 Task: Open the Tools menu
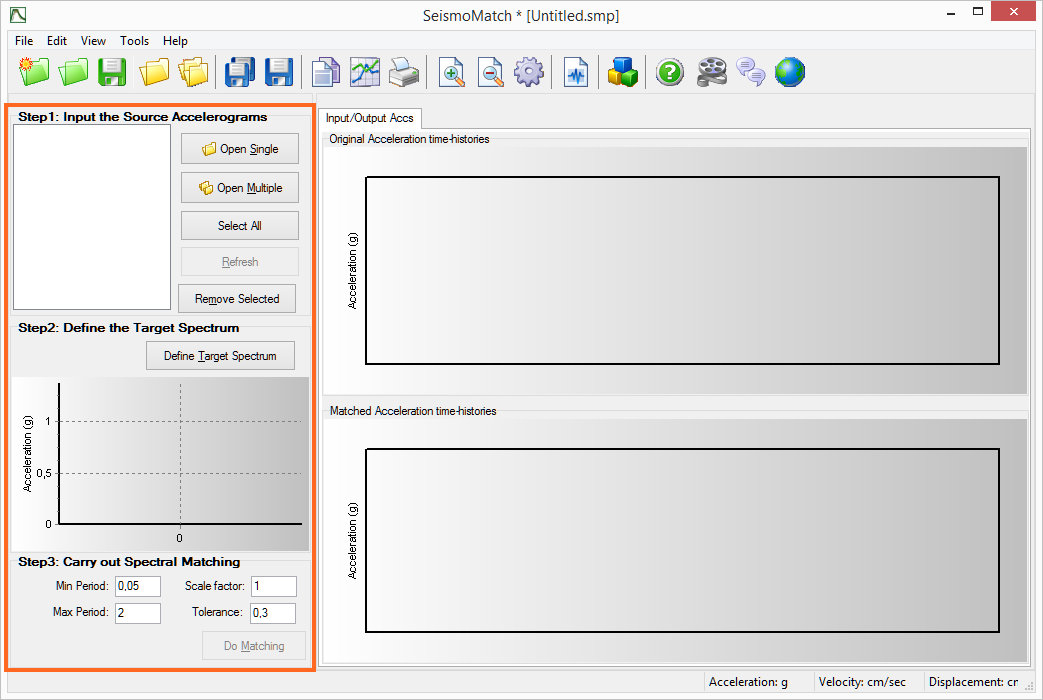point(134,41)
